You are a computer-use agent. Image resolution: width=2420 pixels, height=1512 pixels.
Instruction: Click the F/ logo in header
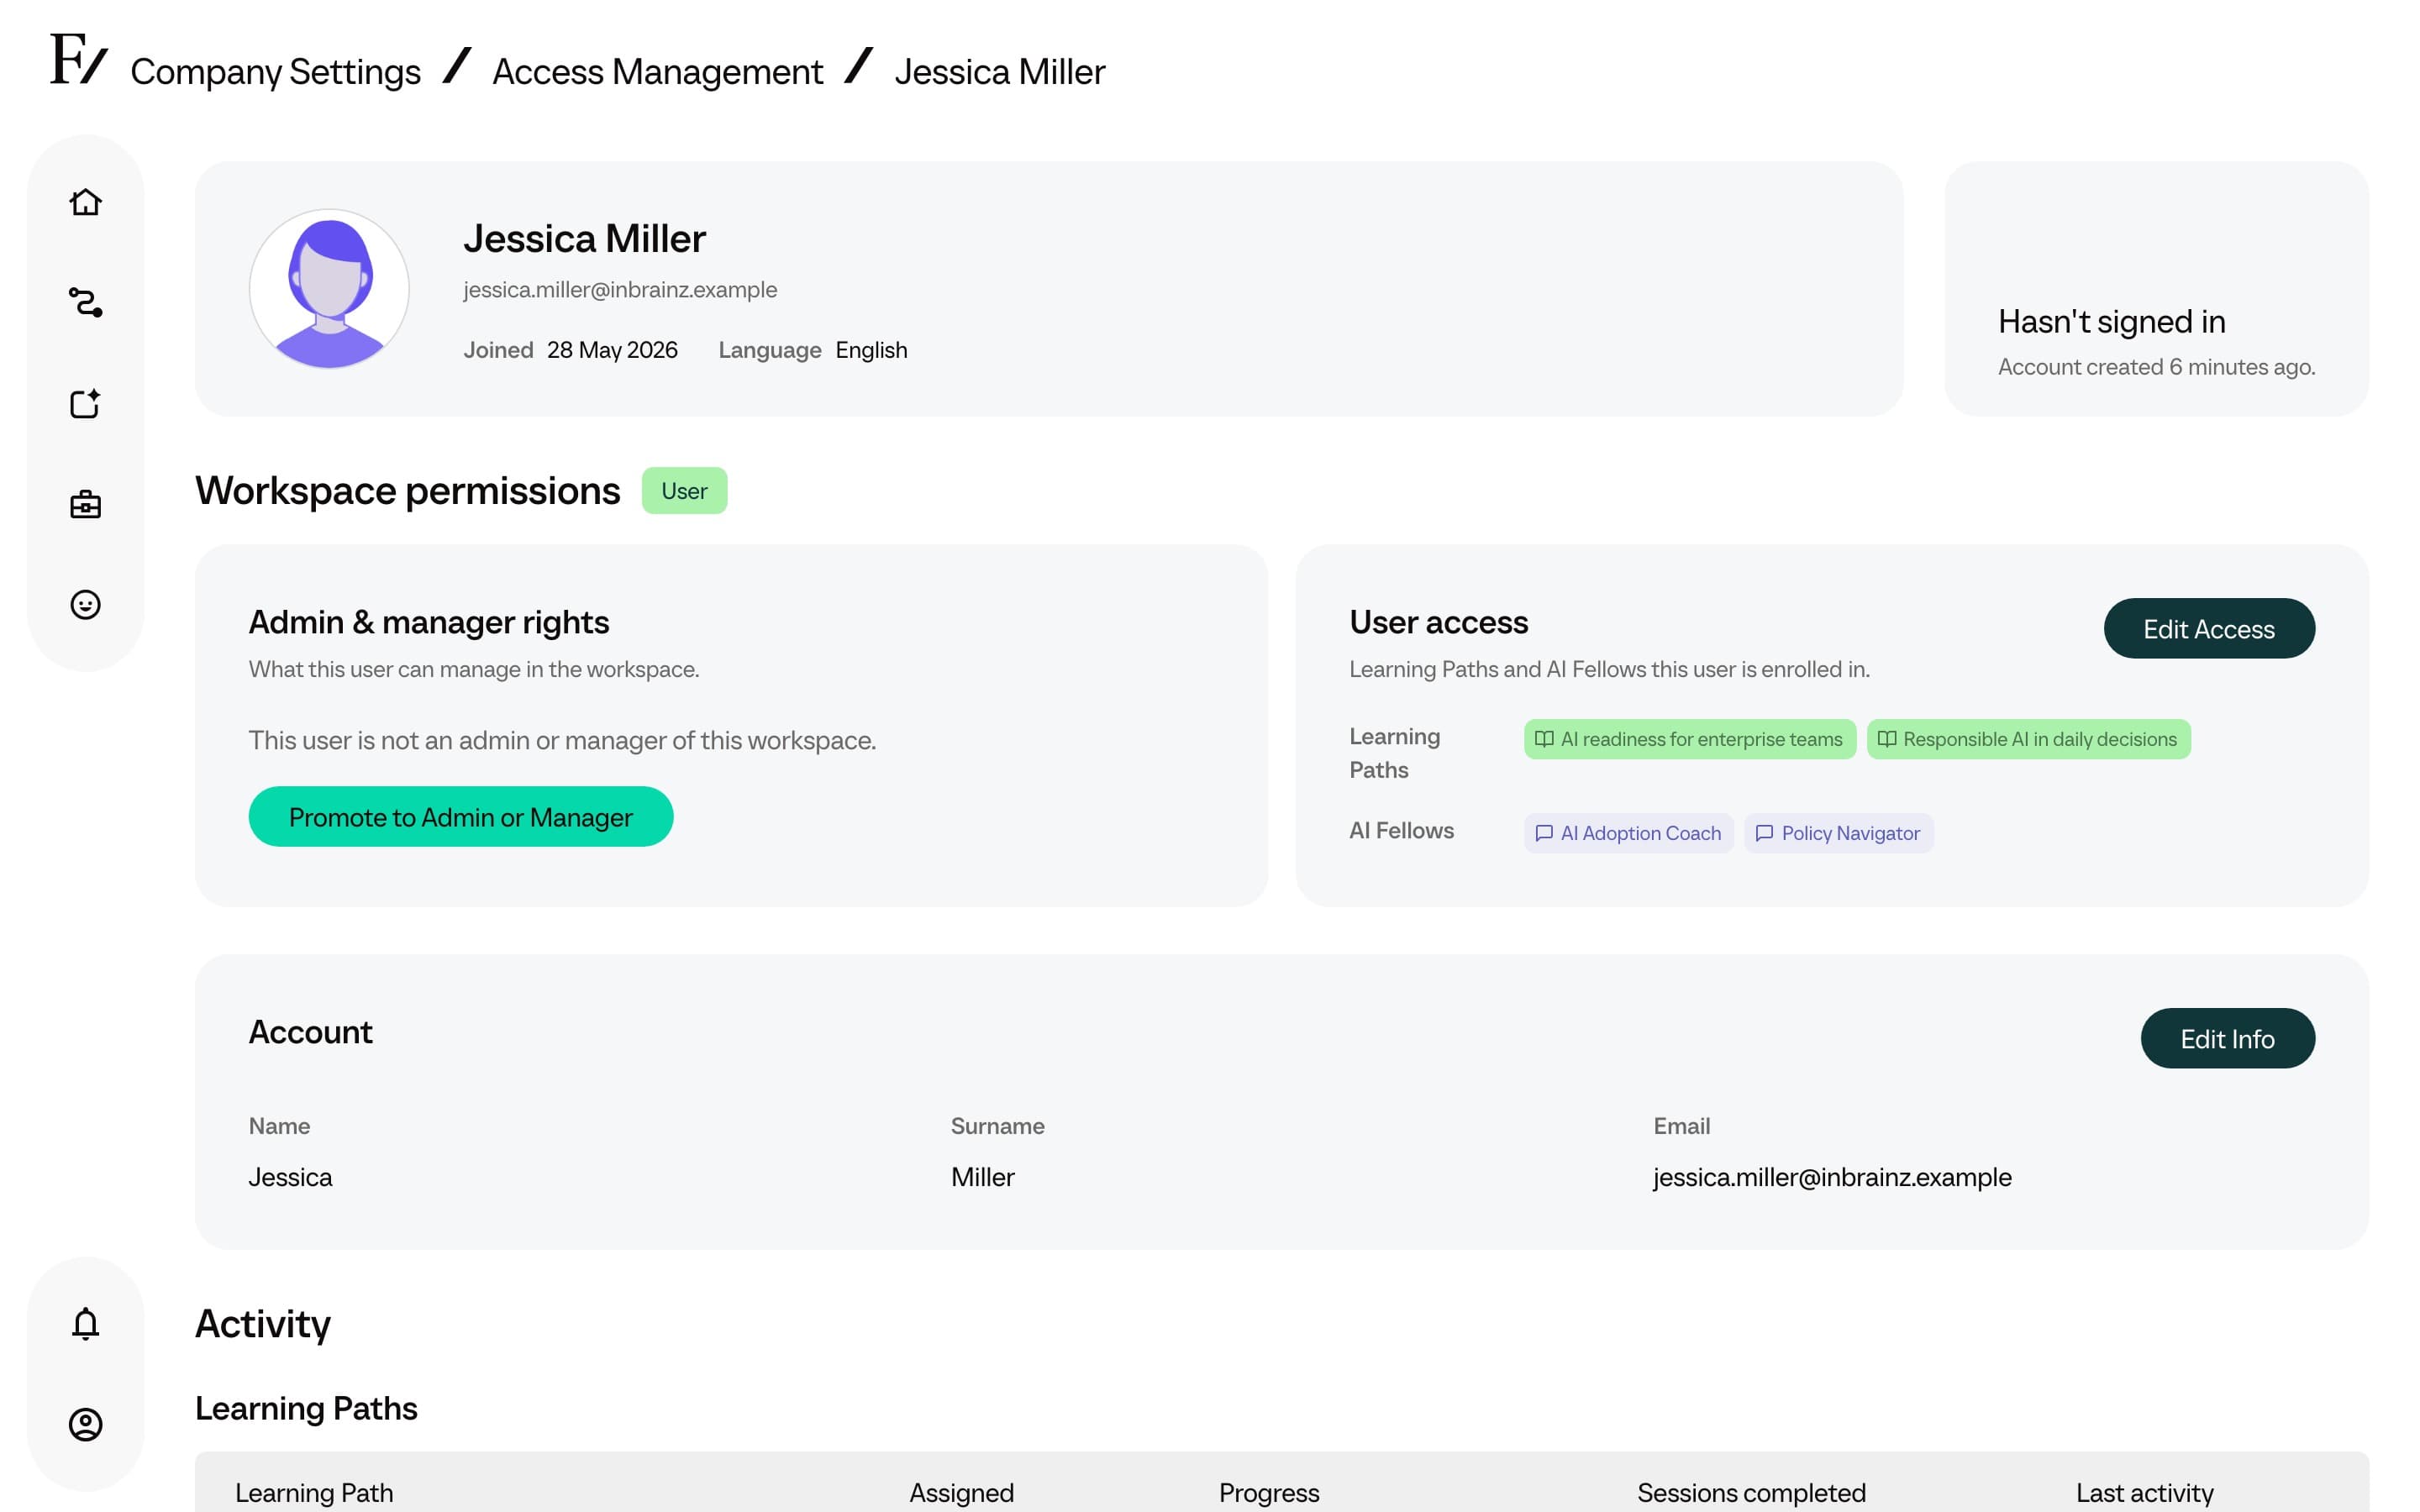78,60
